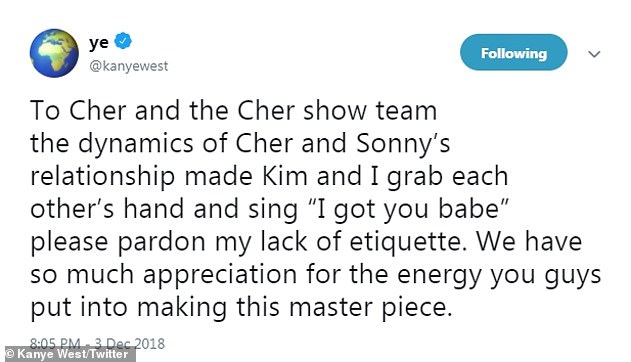Visit the @kanyewest handle
Screen dimensions: 631x362
[128, 66]
